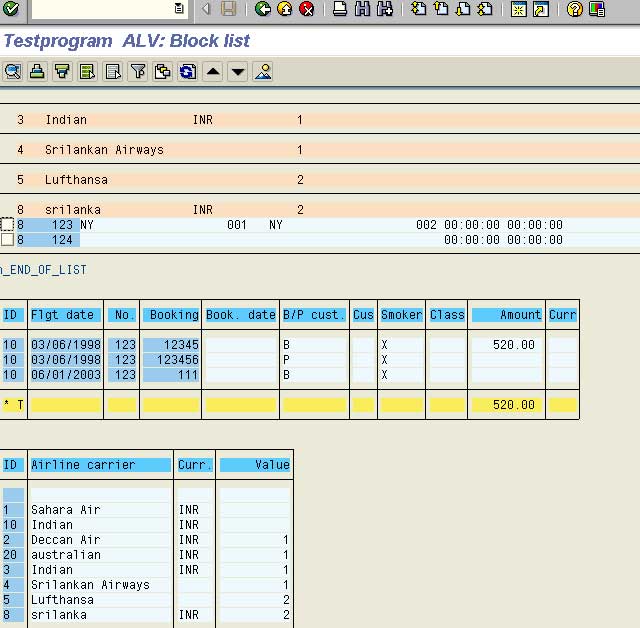
Task: Click the green Back arrow icon
Action: [x=262, y=9]
